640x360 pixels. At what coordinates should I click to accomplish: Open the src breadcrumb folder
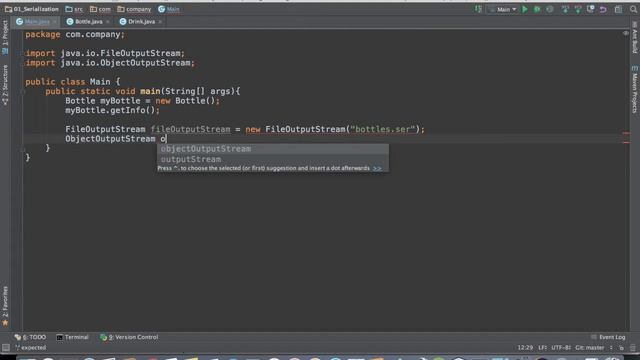coord(74,9)
